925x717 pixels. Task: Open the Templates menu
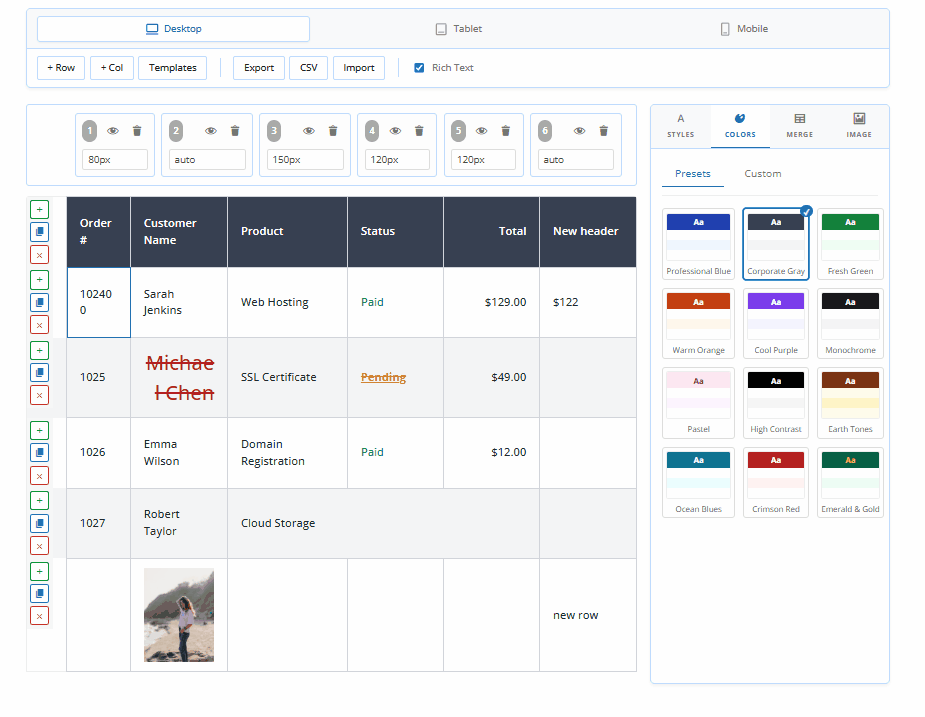(173, 68)
